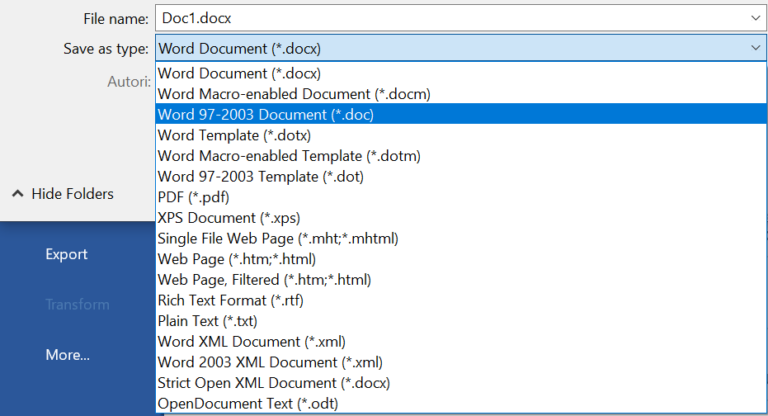Select Strict Open XML Document (*.docx)

(x=460, y=383)
